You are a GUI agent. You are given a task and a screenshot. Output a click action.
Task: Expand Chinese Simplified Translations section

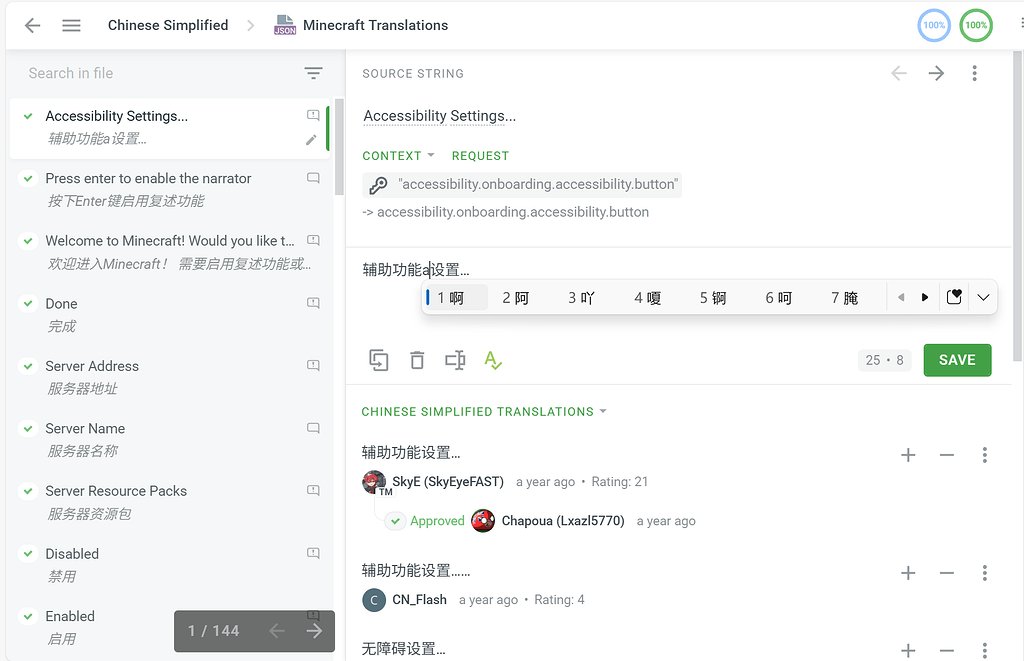coord(484,412)
